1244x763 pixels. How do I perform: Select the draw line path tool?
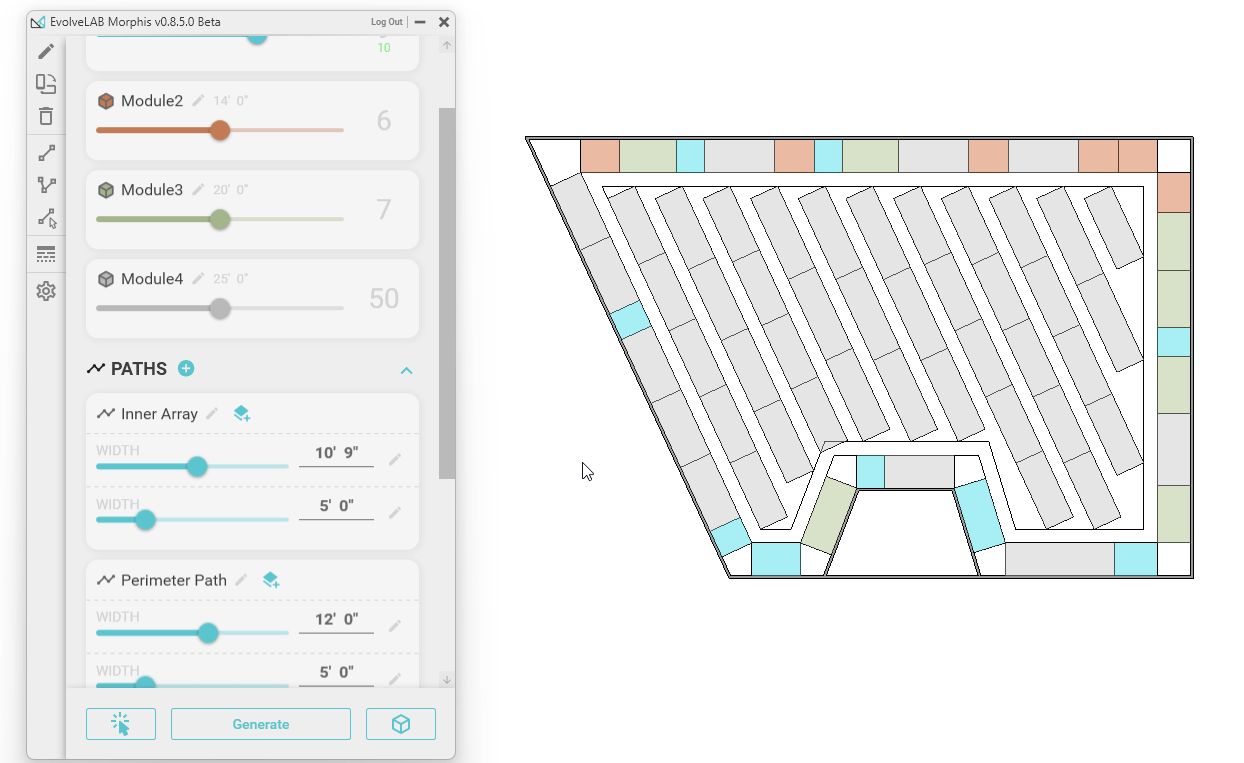tap(46, 153)
